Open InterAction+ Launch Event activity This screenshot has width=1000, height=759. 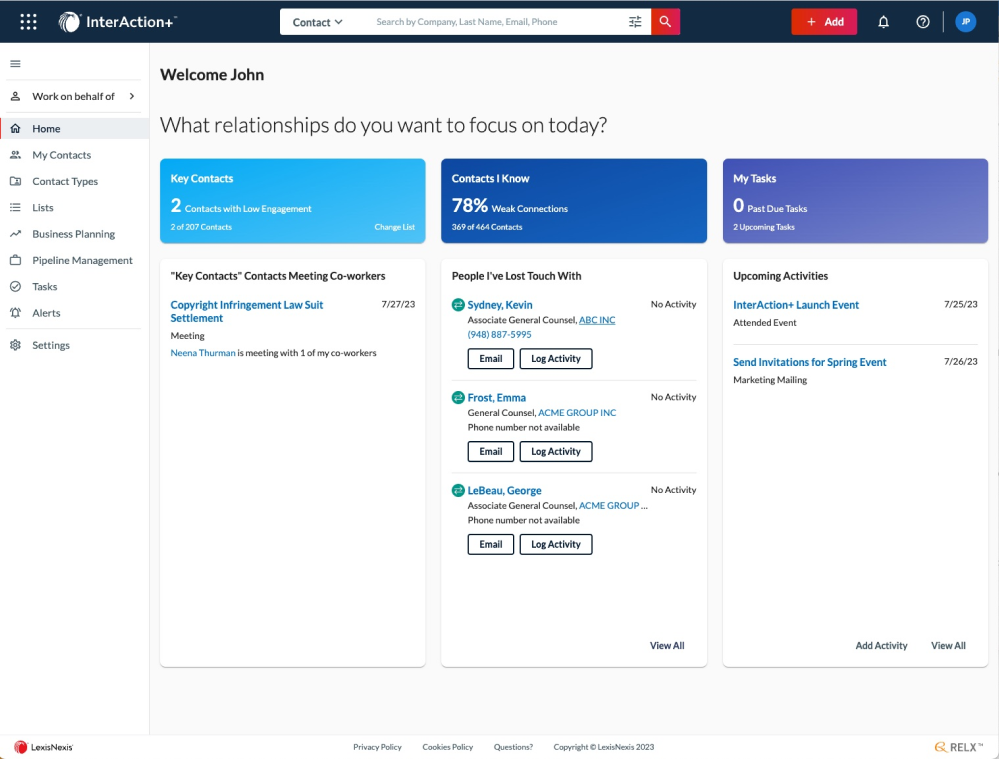pos(796,305)
